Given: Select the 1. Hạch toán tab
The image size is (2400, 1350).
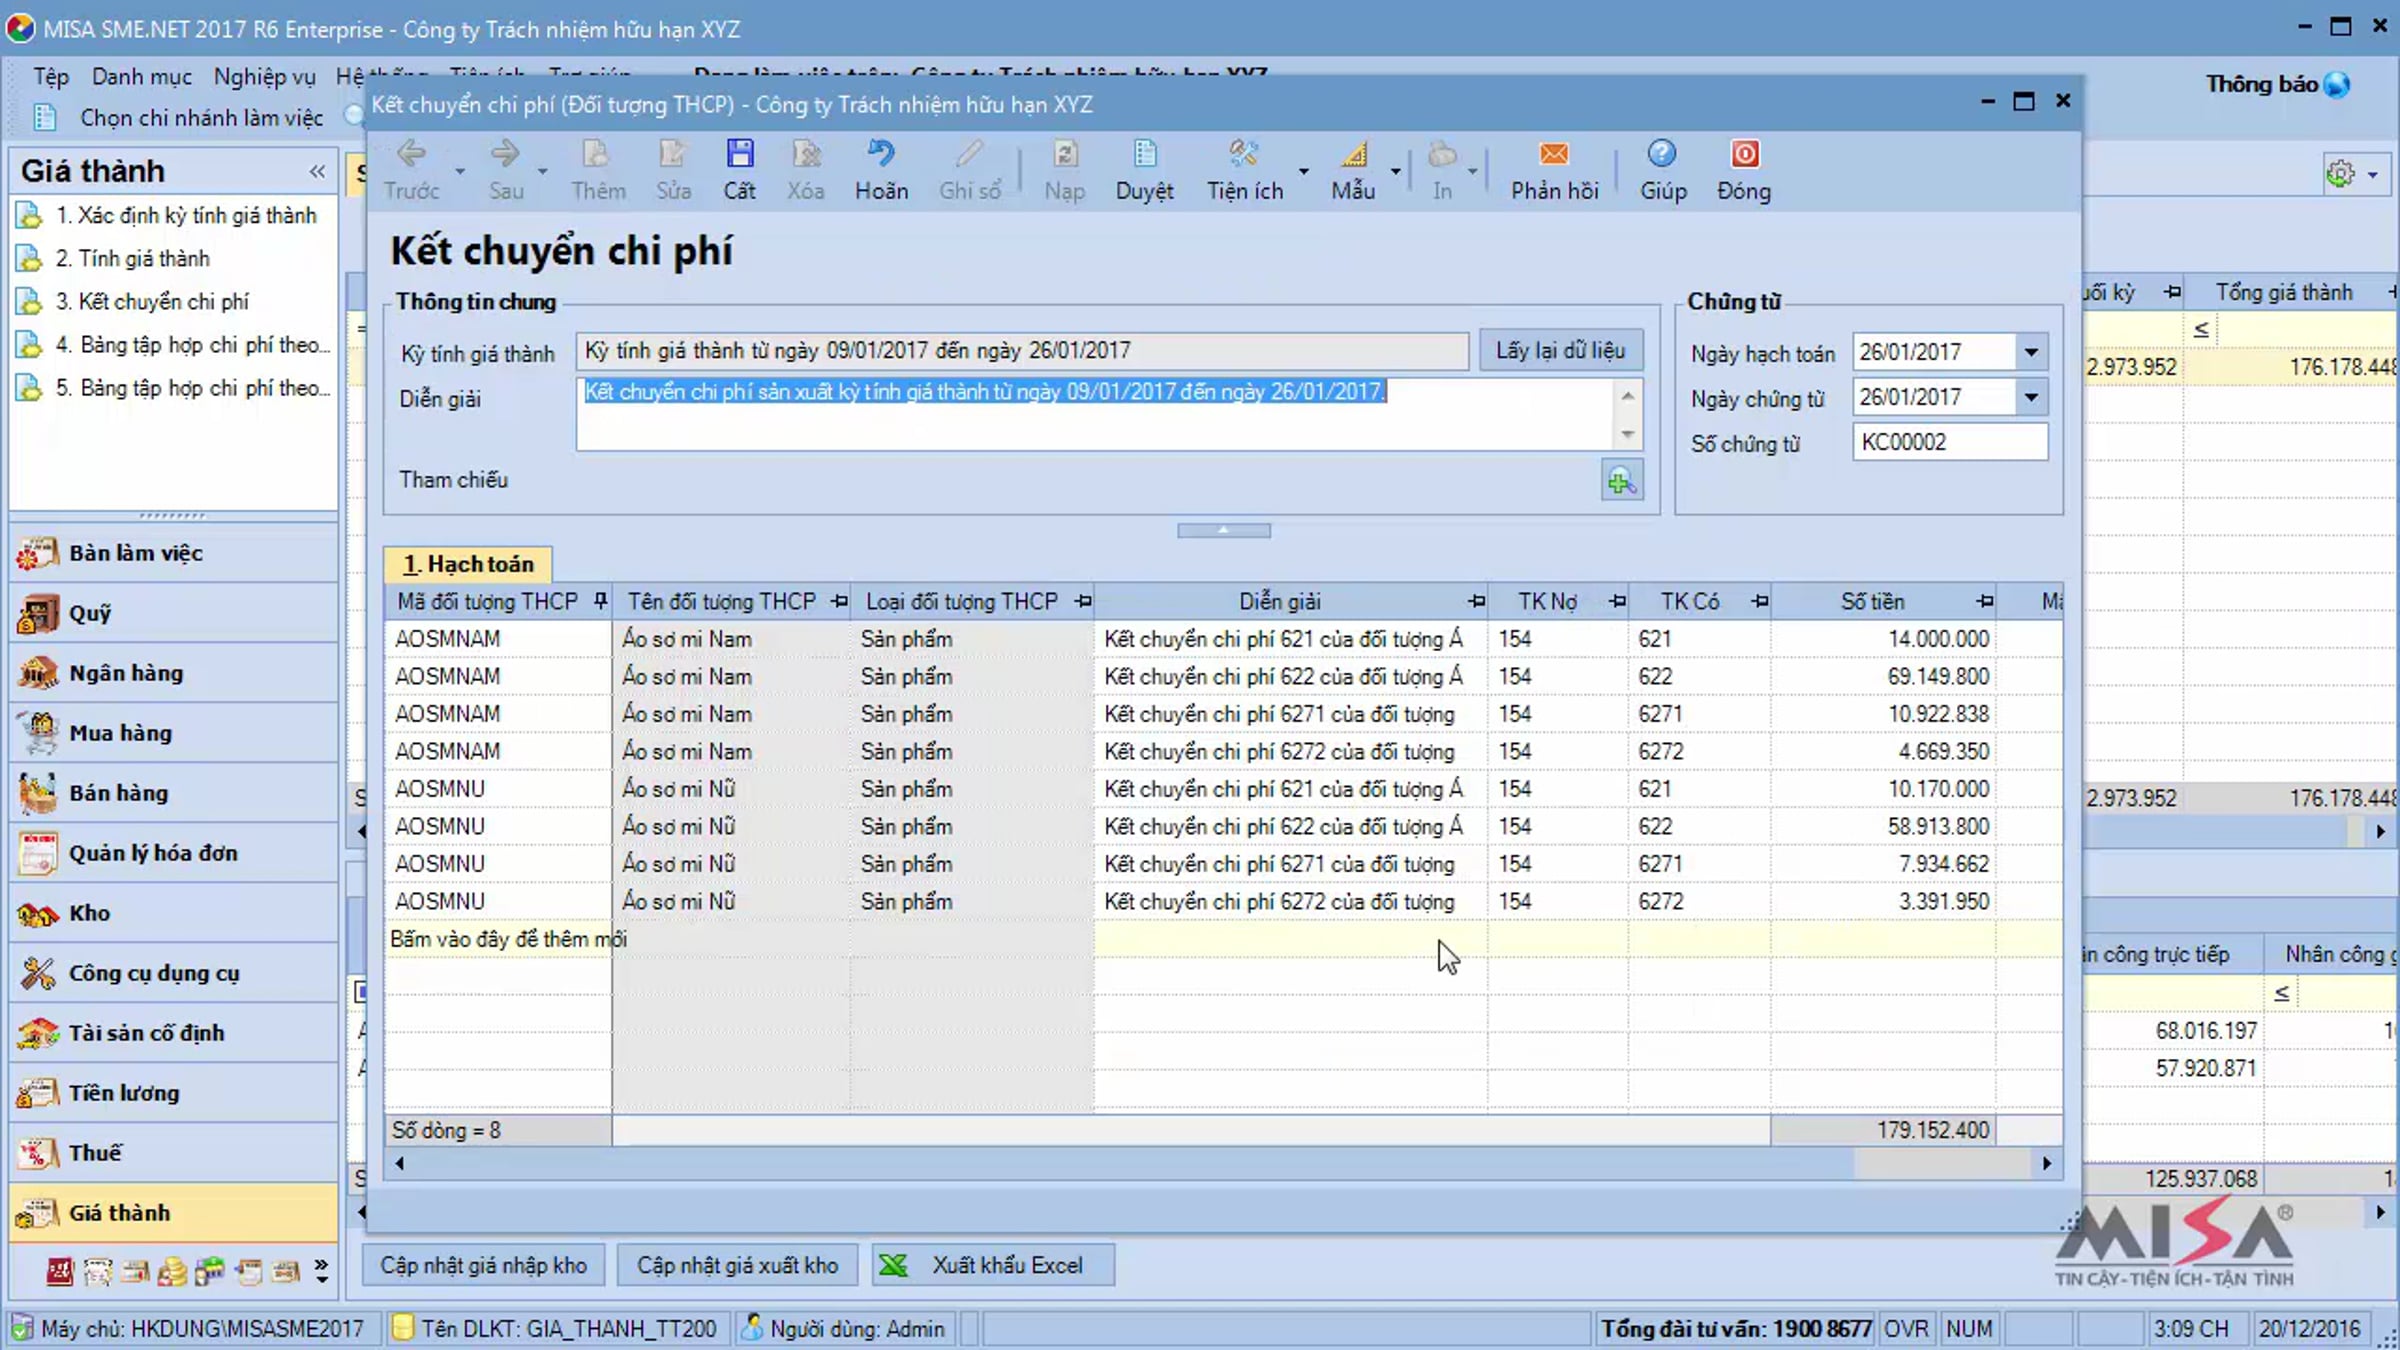Looking at the screenshot, I should (468, 564).
